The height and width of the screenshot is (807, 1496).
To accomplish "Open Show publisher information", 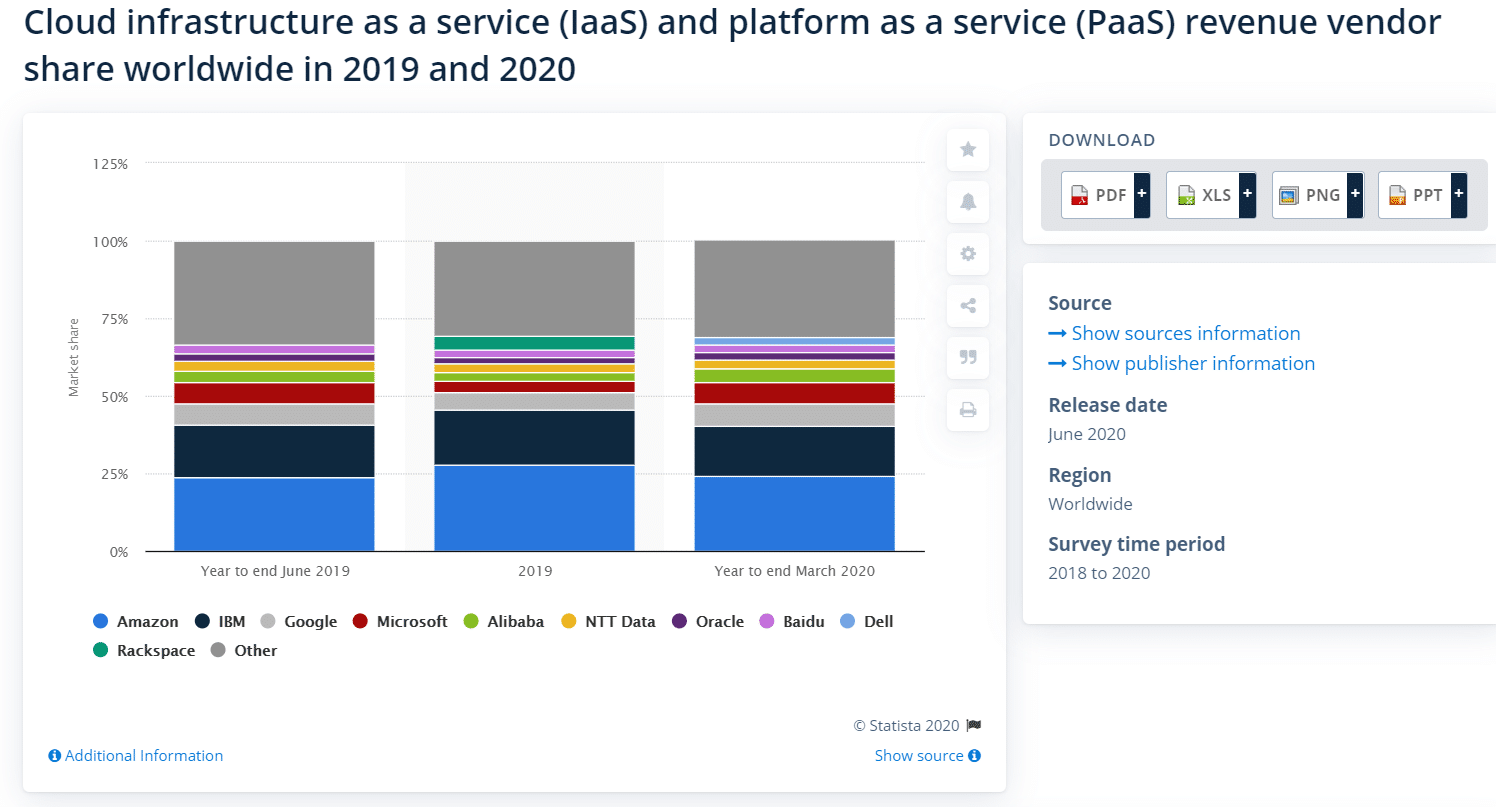I will click(1192, 363).
